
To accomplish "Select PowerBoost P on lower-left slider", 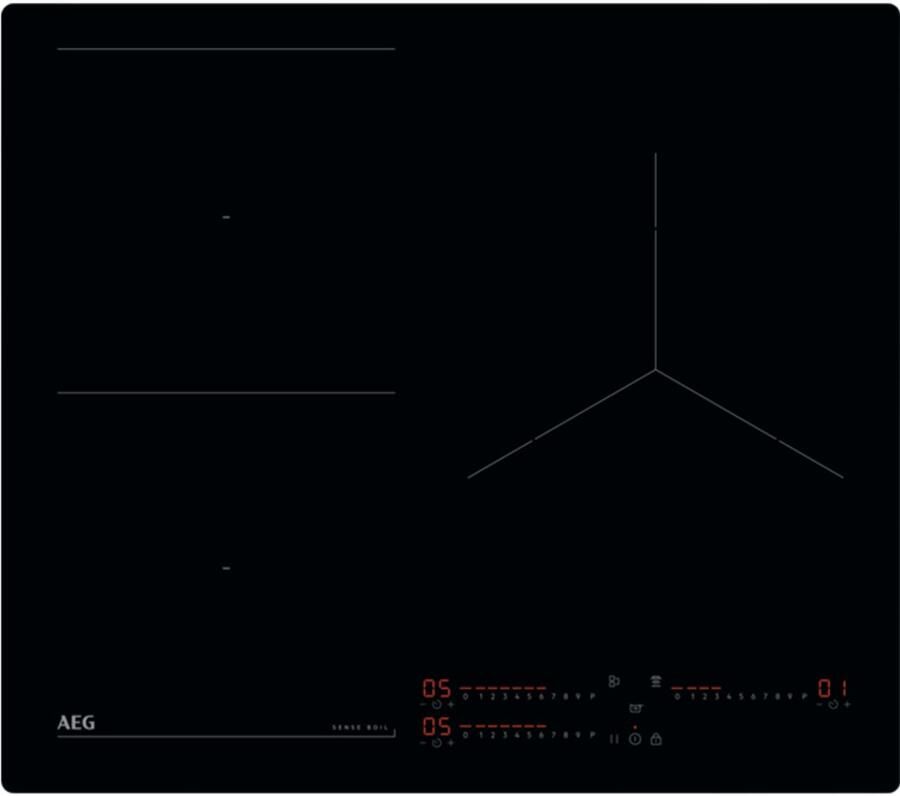I will point(592,735).
